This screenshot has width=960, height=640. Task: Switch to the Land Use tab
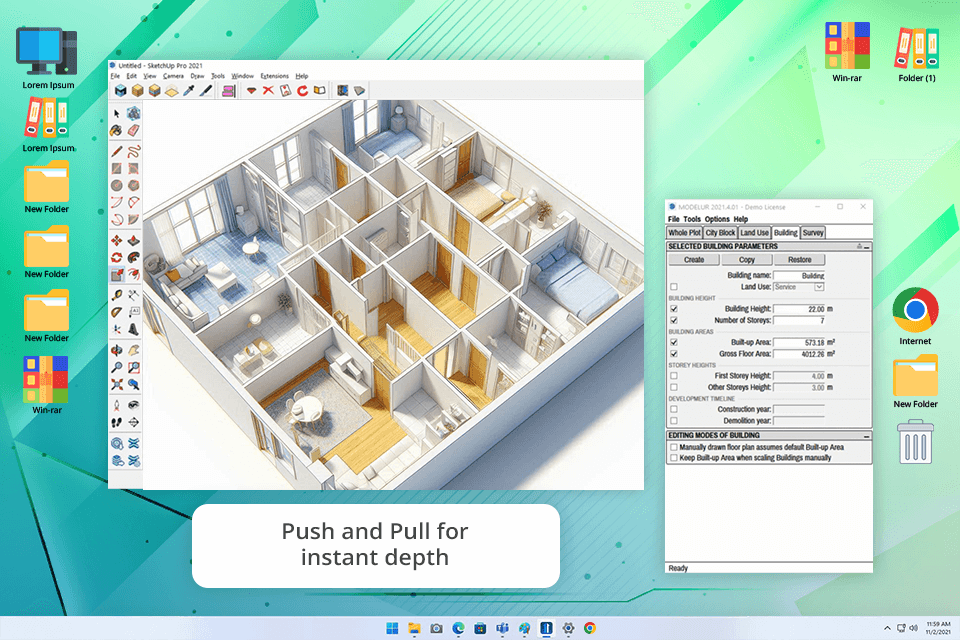click(x=754, y=233)
